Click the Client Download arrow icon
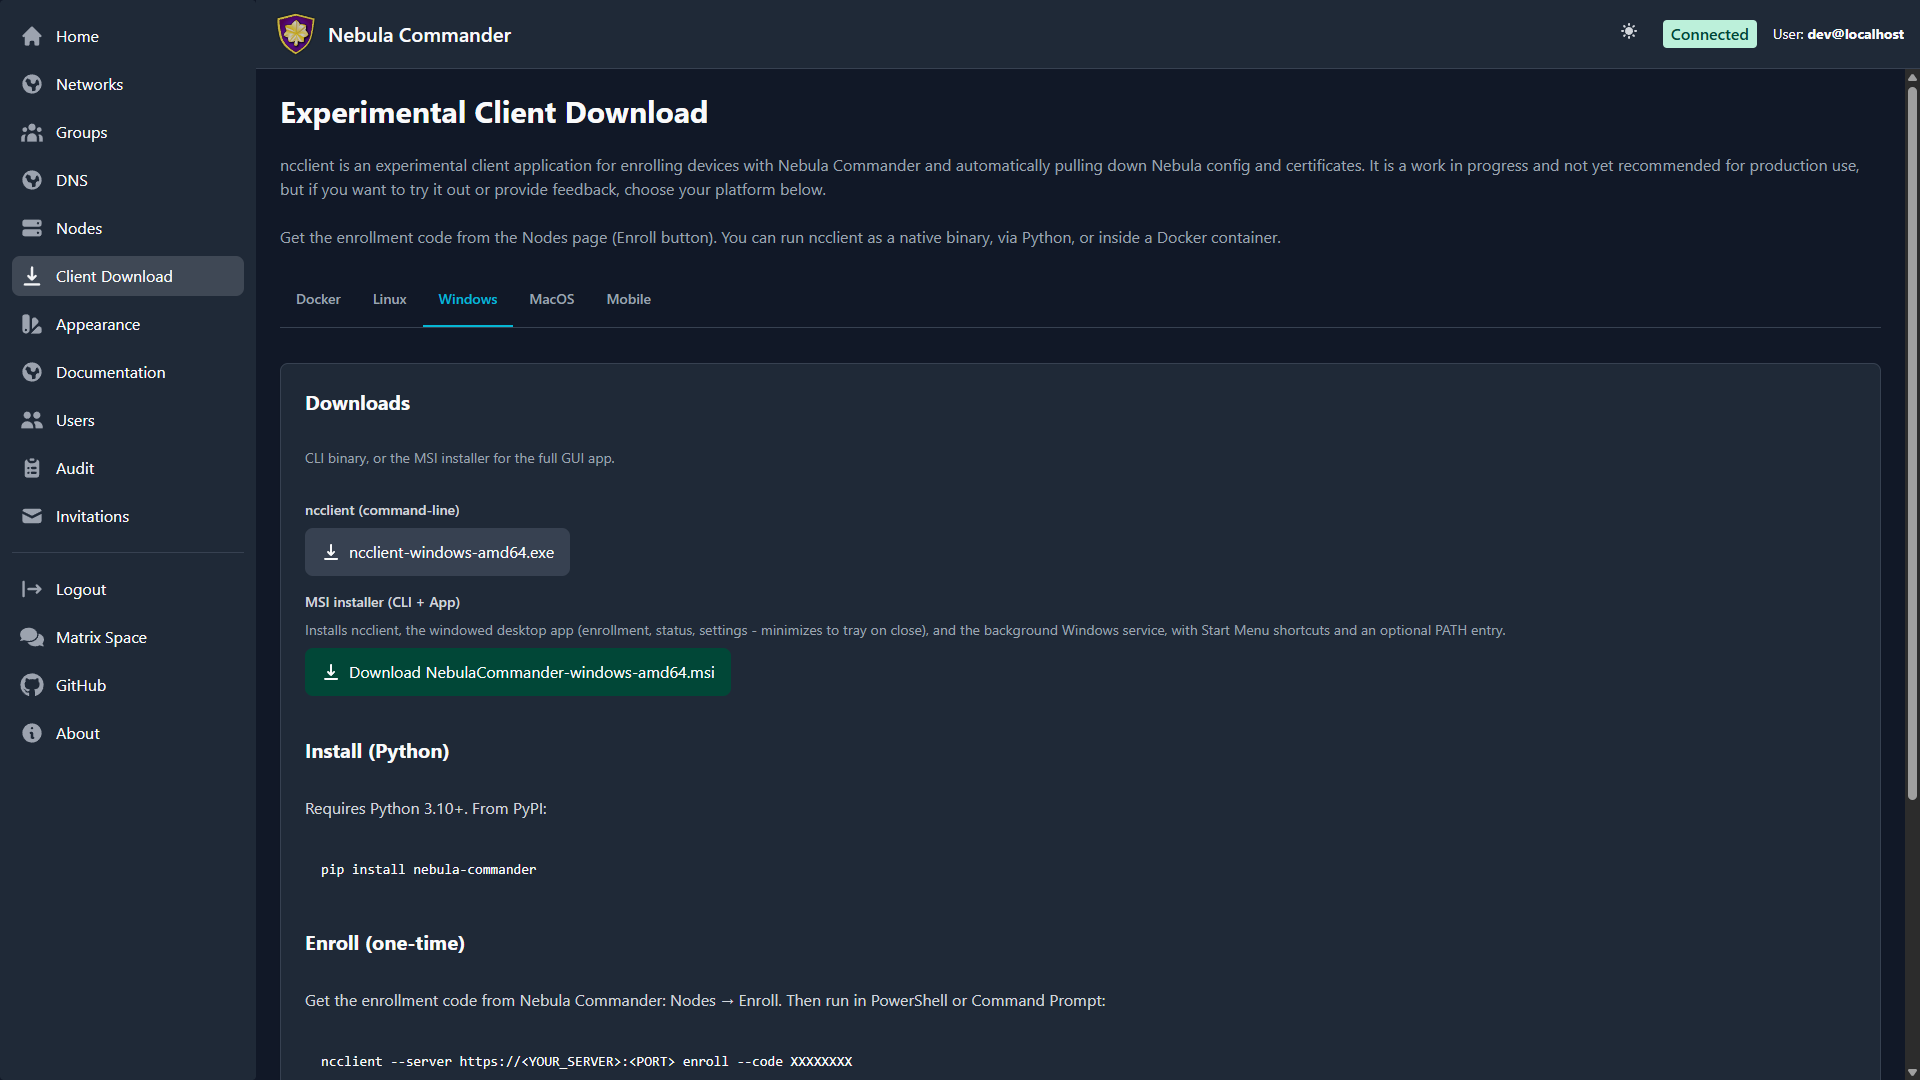1920x1080 pixels. click(x=32, y=276)
